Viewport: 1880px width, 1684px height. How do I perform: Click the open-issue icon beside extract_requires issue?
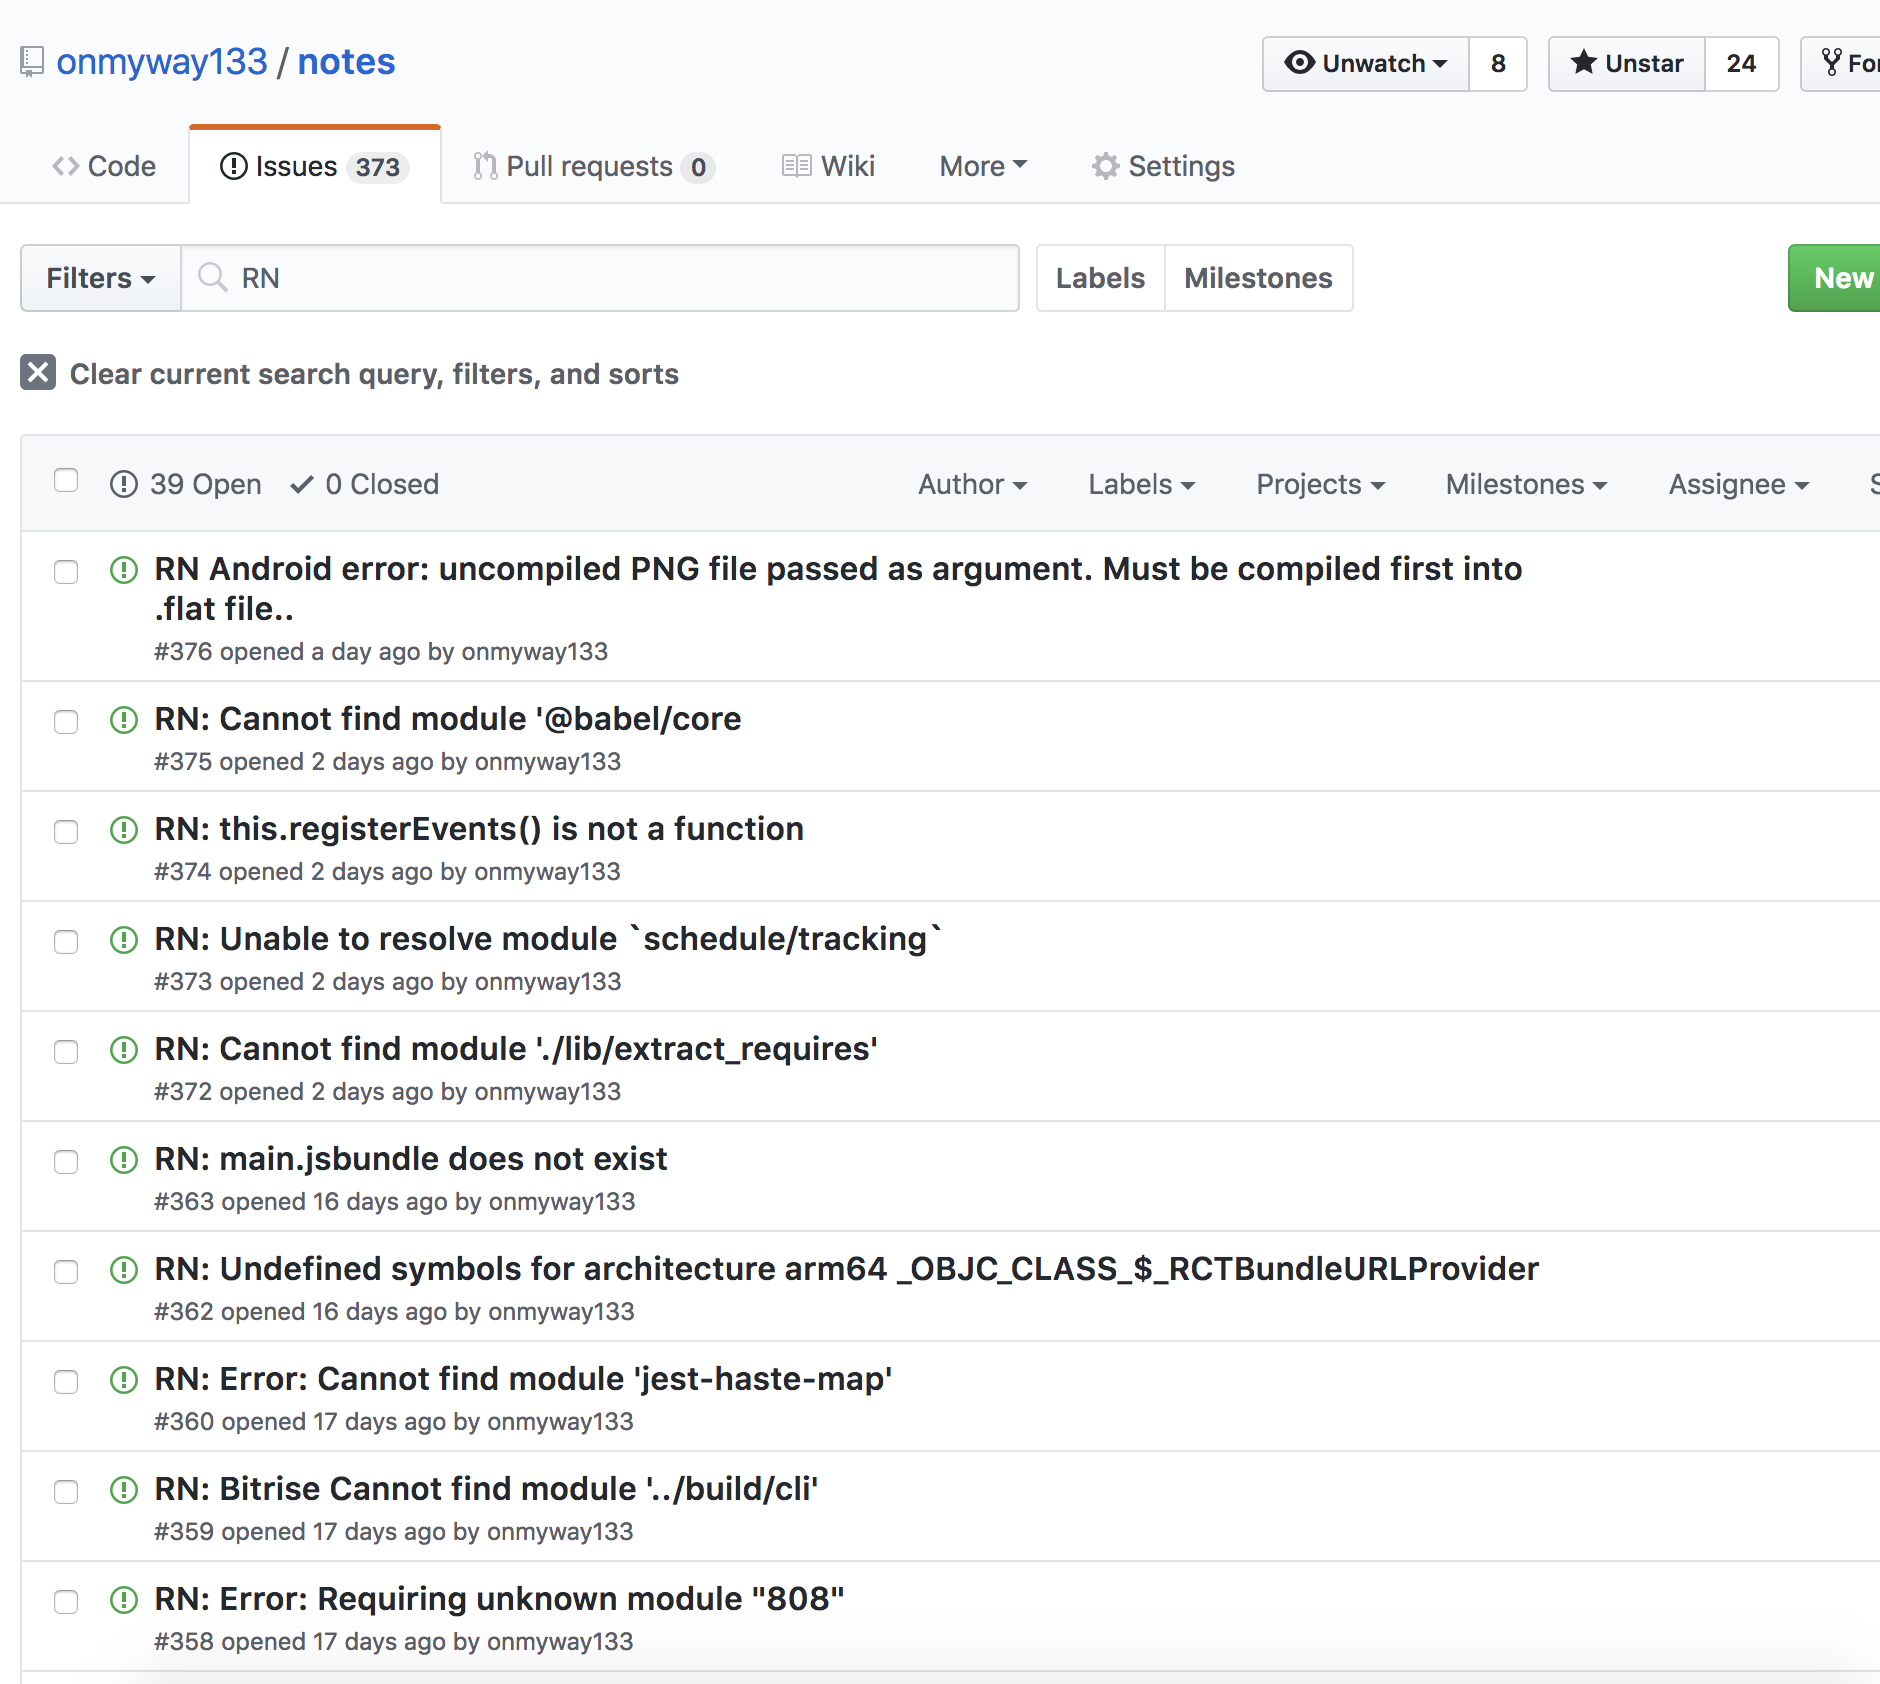[123, 1050]
